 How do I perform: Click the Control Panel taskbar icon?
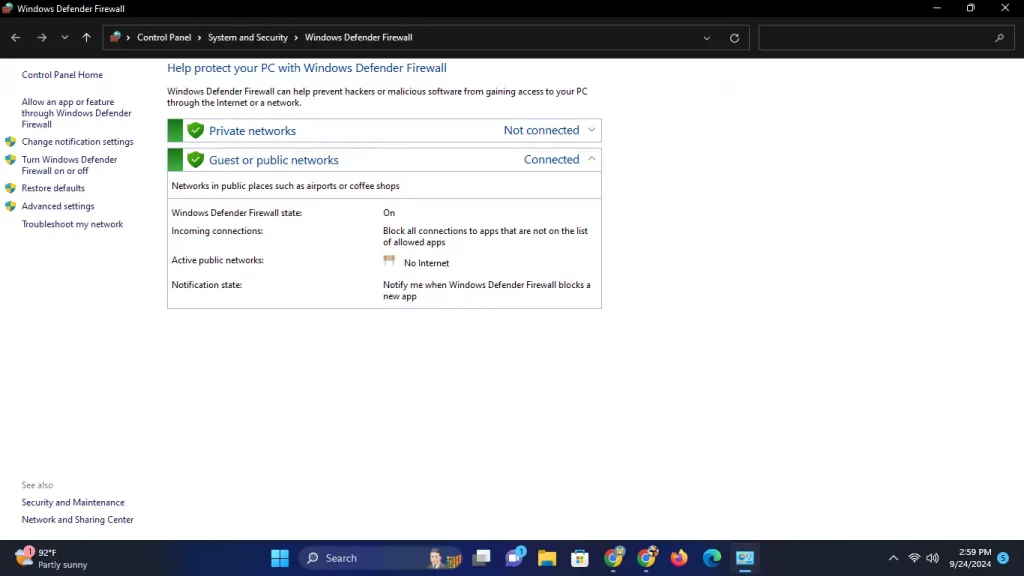click(x=745, y=558)
